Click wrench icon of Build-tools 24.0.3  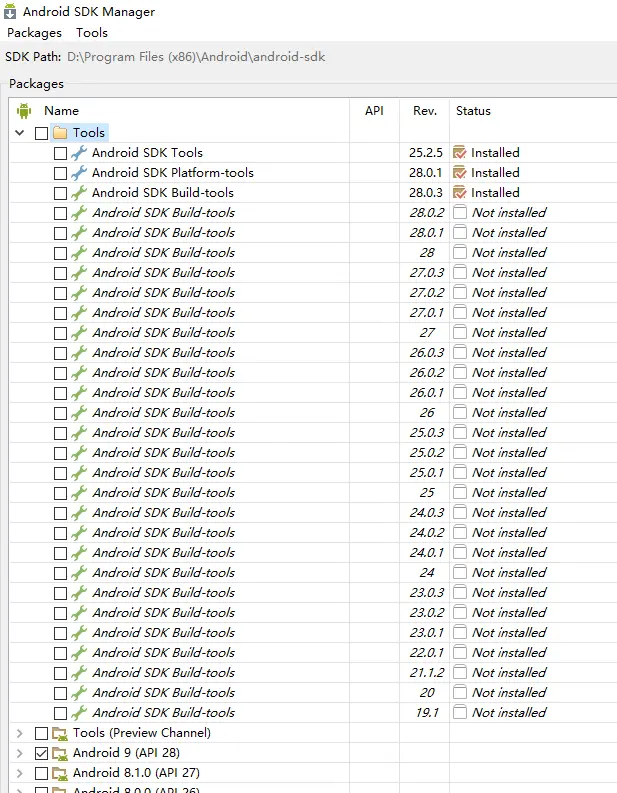(79, 512)
